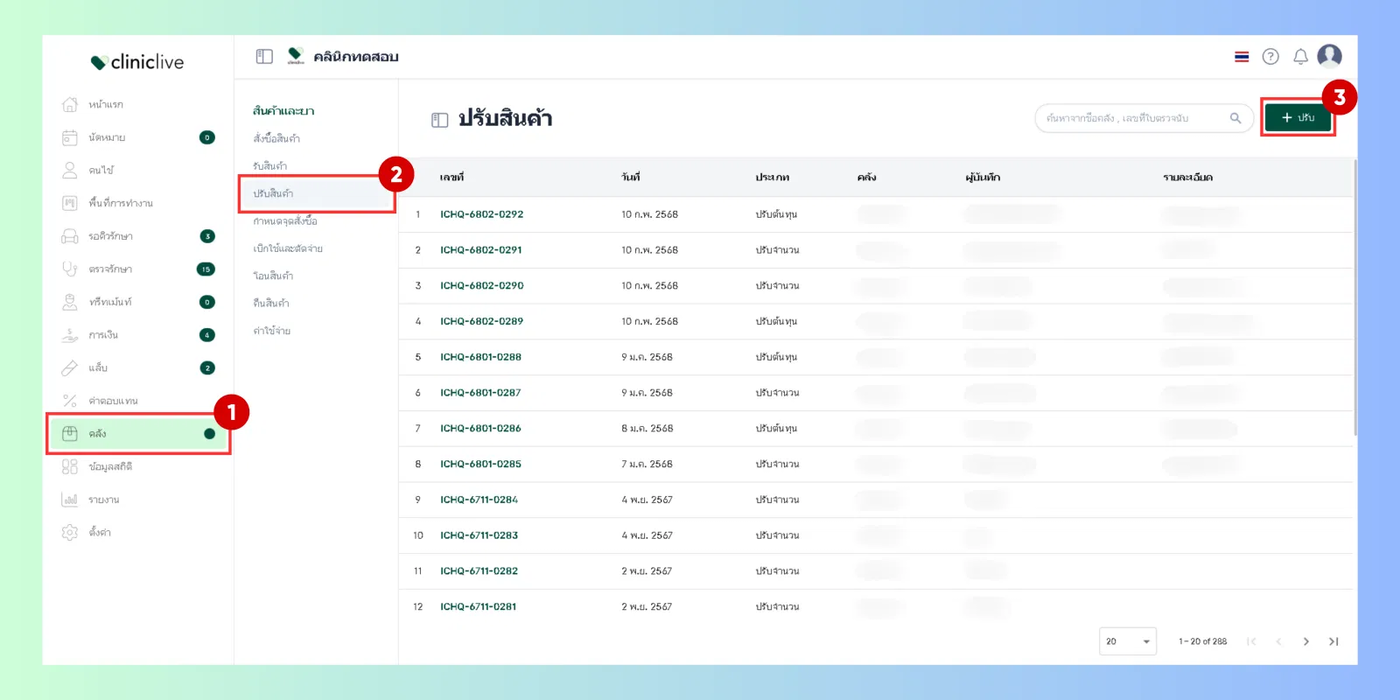This screenshot has width=1400, height=700.
Task: Open document ICHQ-6802-0291
Action: click(481, 250)
